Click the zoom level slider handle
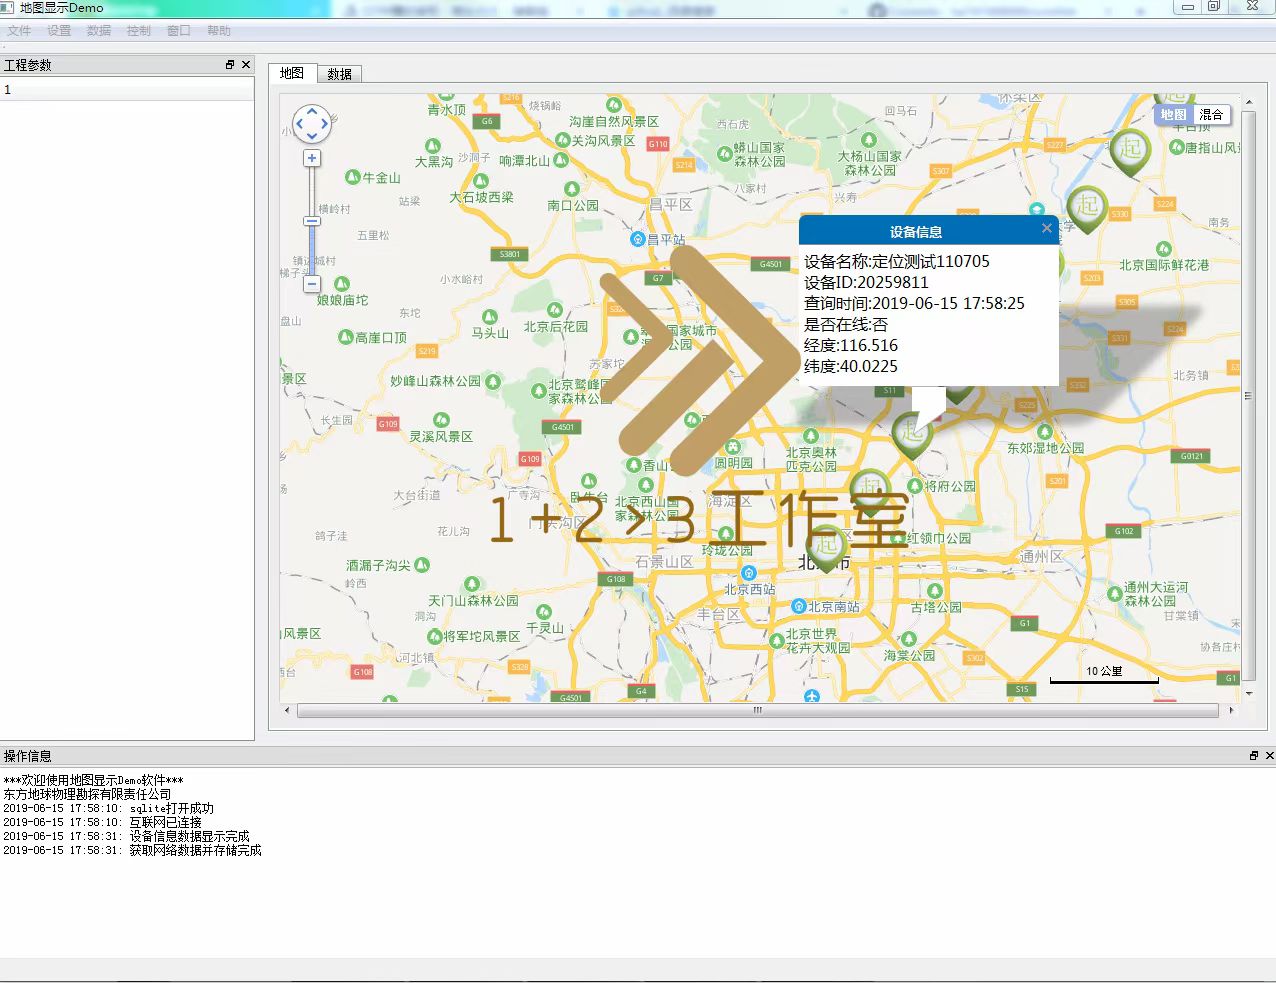 (312, 221)
